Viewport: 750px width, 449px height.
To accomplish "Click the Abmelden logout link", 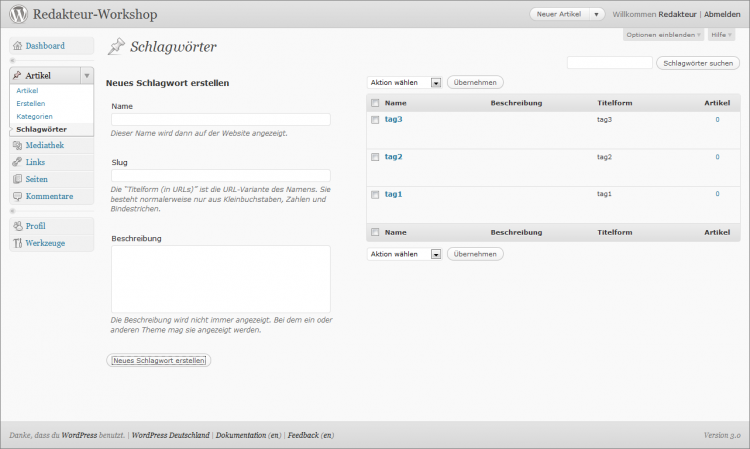I will [722, 15].
